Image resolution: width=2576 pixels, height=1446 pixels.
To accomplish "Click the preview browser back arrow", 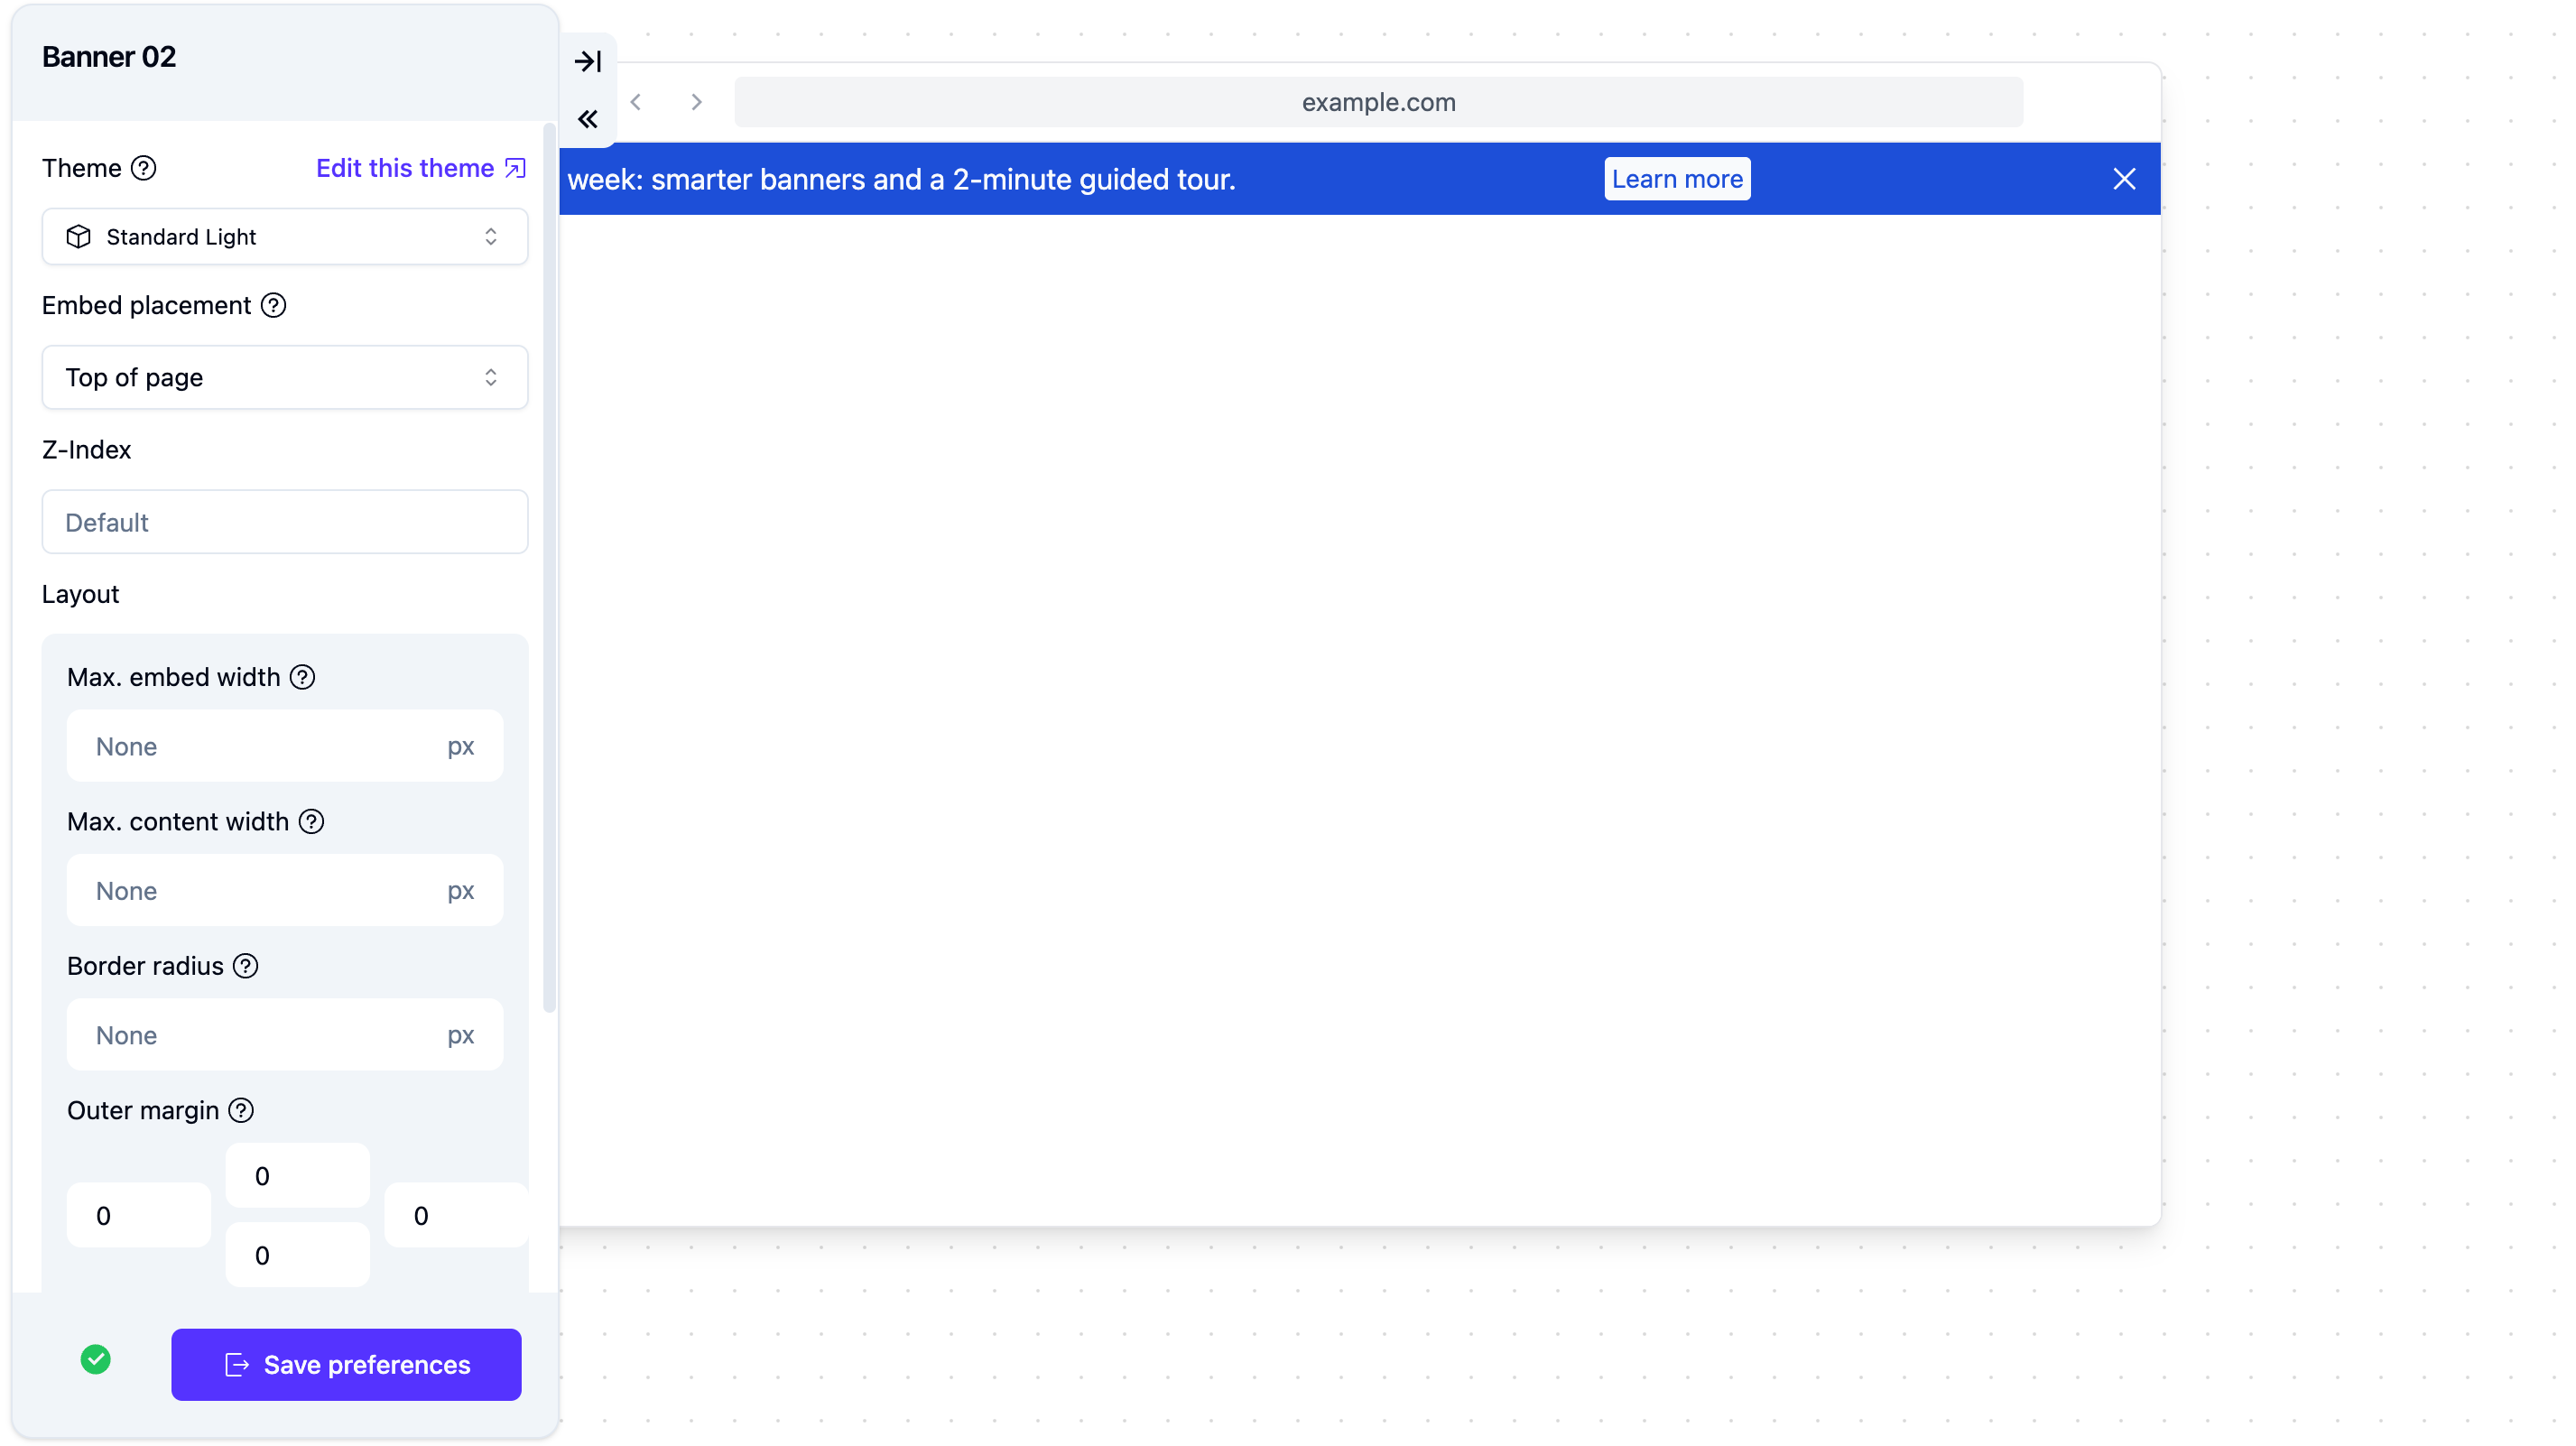I will (636, 102).
